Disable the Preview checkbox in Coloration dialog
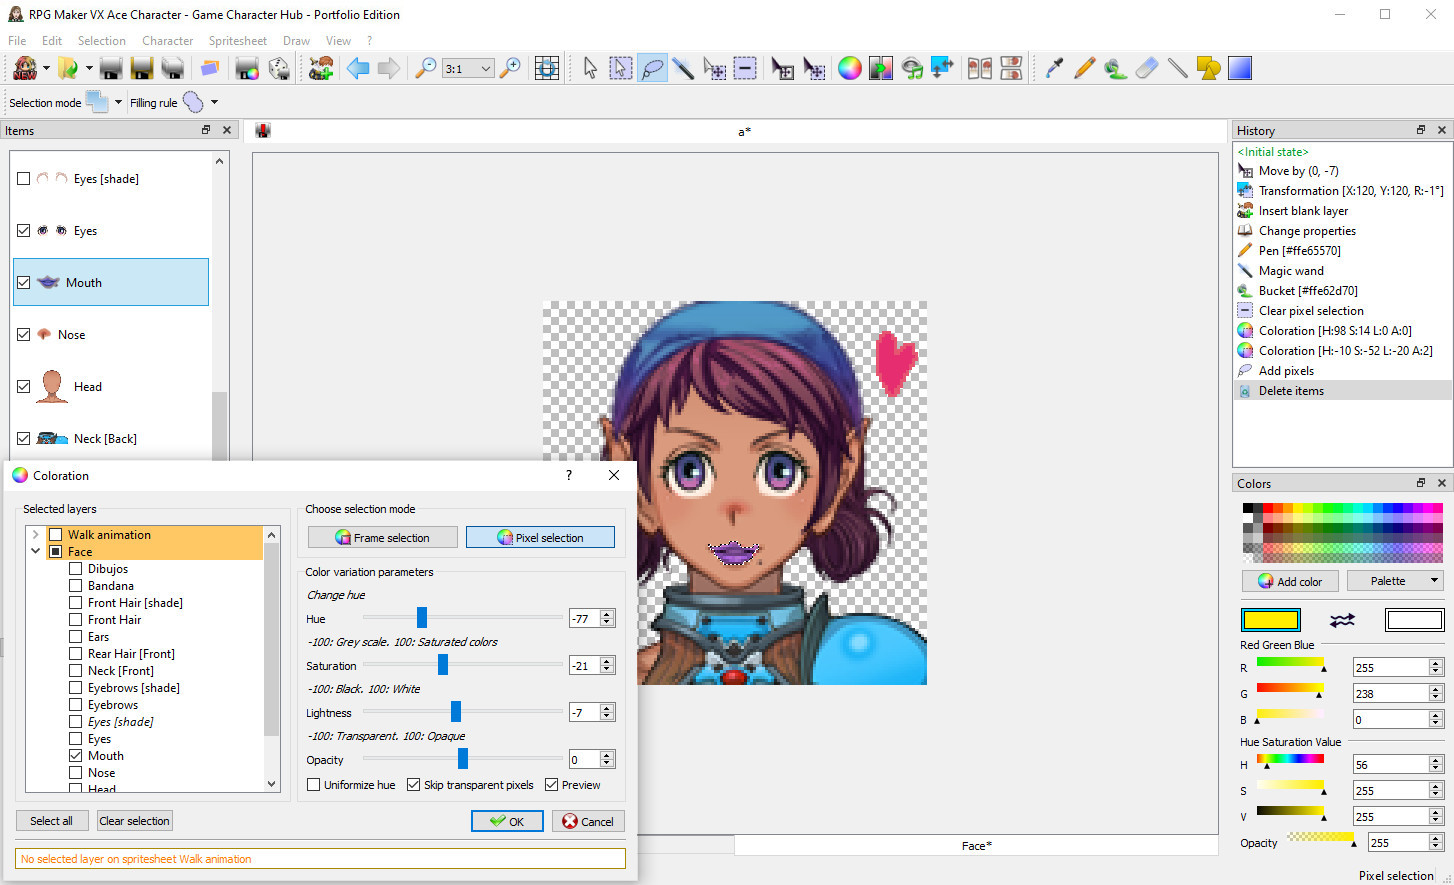This screenshot has width=1454, height=885. point(550,784)
